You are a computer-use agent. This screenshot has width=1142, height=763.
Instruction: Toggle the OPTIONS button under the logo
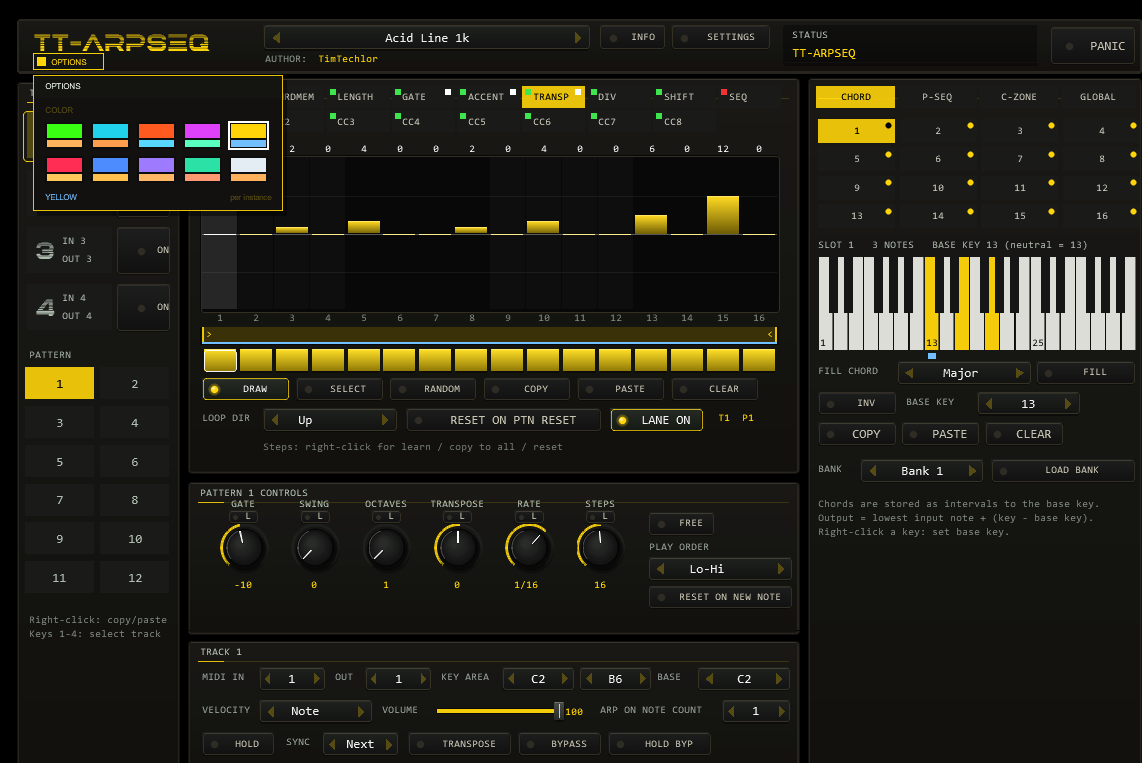tap(68, 62)
